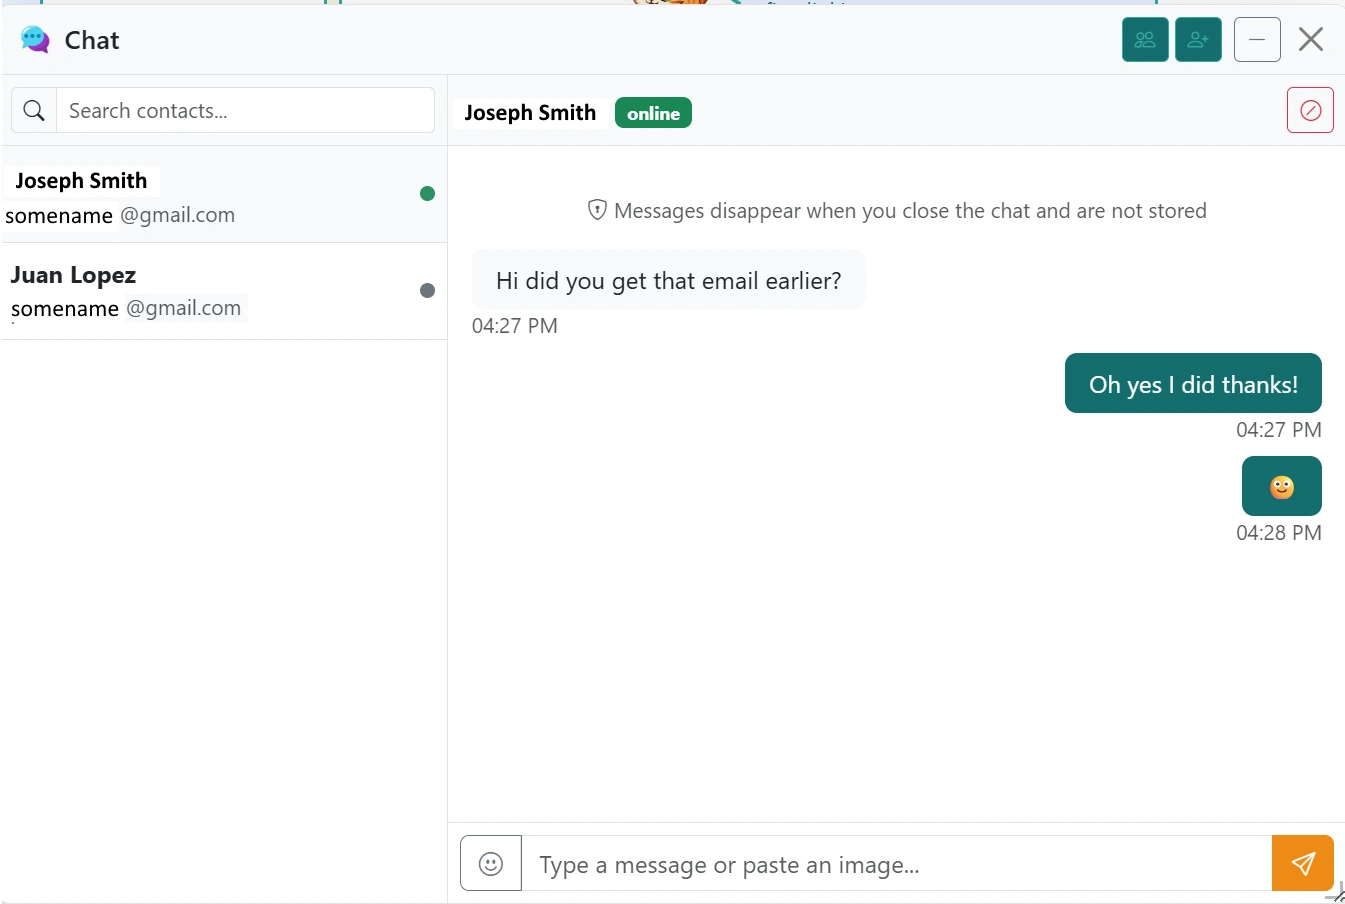Click the "online" status badge
The image size is (1345, 904).
[x=653, y=113]
